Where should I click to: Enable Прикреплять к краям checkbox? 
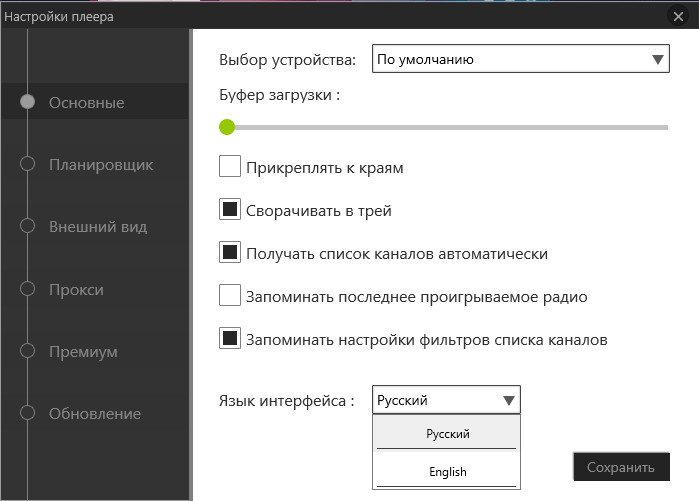(x=230, y=166)
